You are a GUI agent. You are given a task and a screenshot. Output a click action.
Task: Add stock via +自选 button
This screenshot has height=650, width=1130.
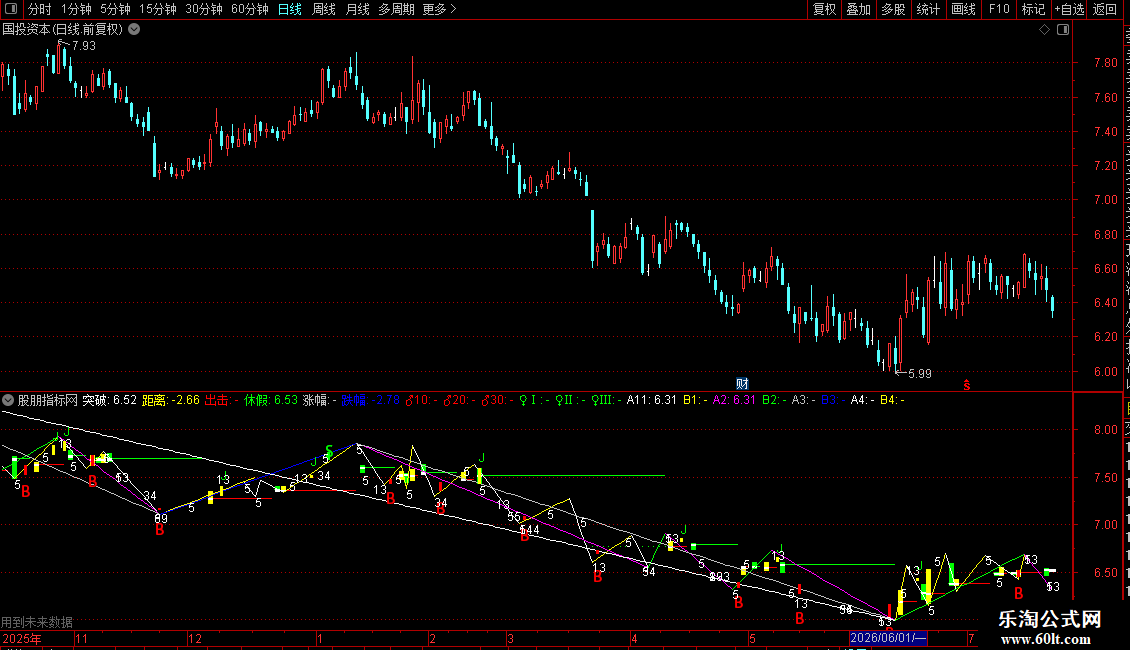(1069, 9)
